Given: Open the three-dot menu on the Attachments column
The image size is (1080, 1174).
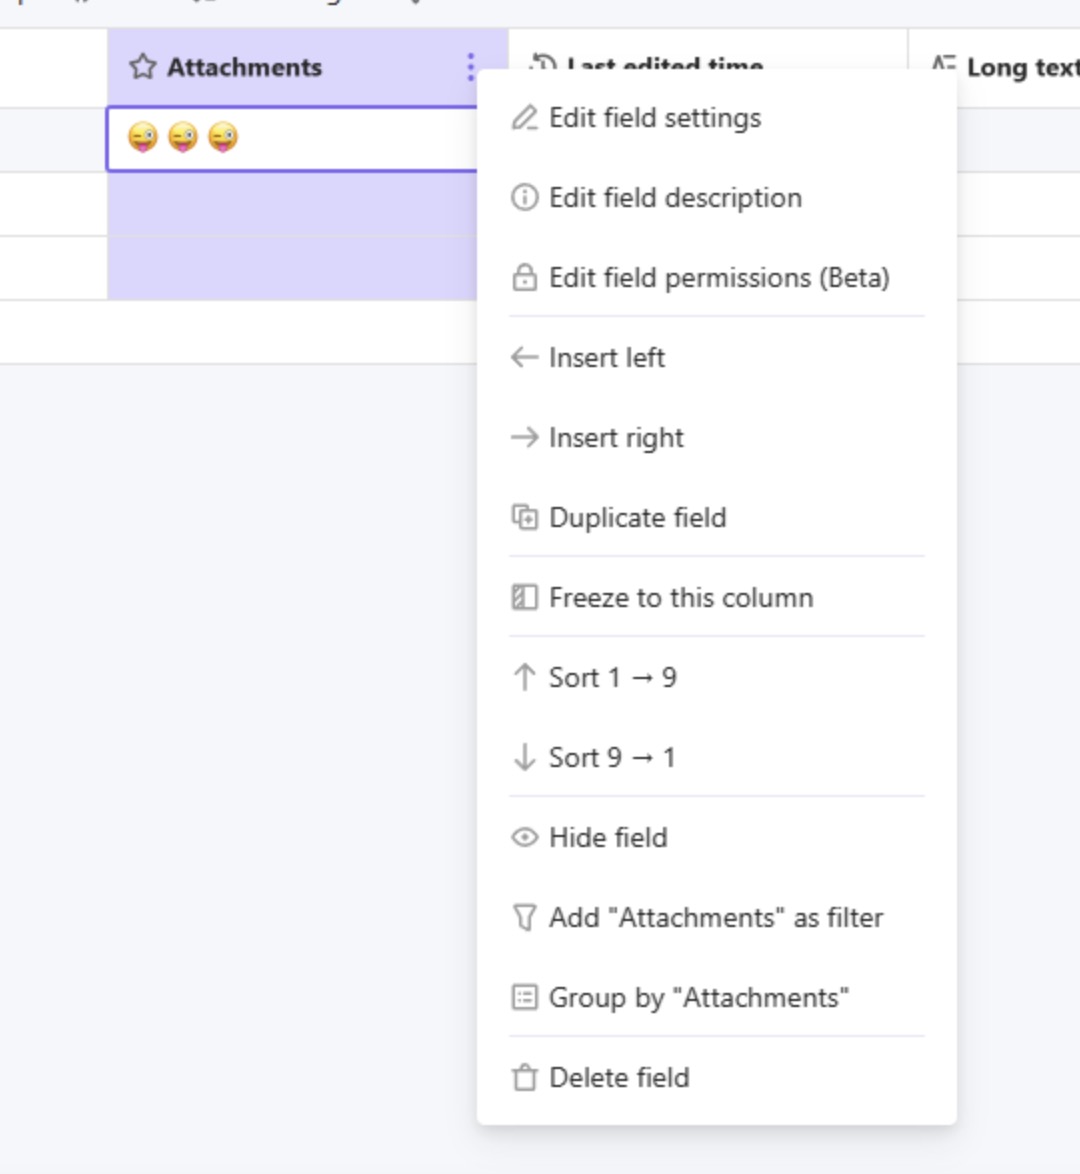Looking at the screenshot, I should (470, 67).
